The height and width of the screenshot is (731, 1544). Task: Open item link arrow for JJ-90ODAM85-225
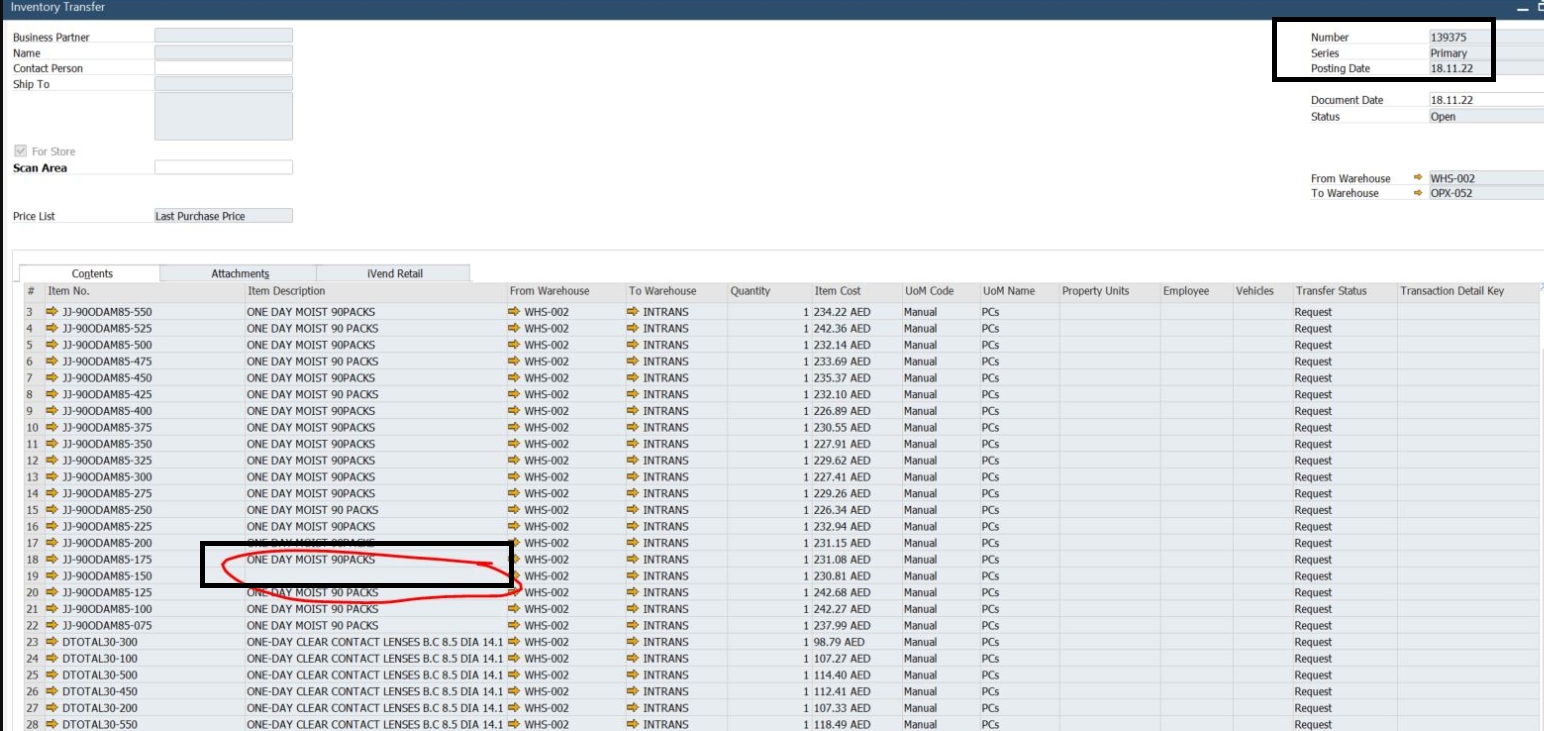click(52, 526)
